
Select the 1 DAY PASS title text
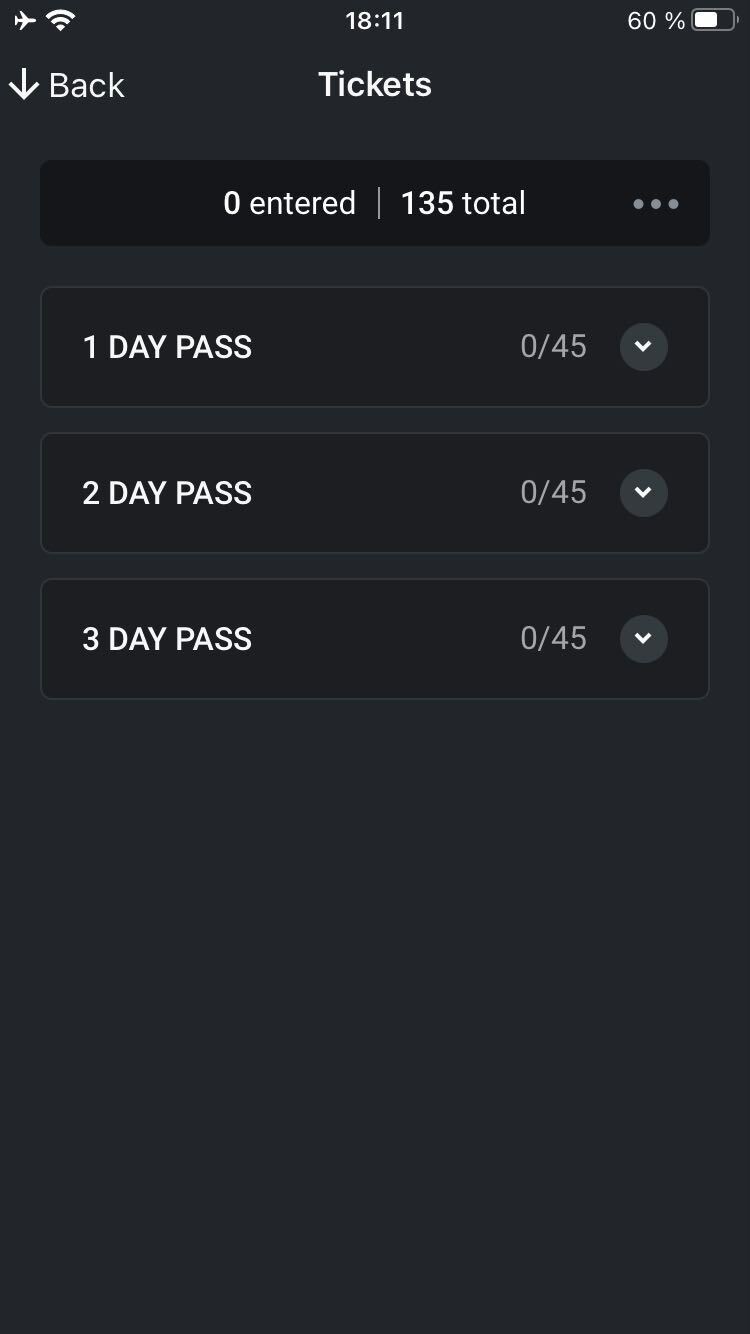click(x=167, y=347)
